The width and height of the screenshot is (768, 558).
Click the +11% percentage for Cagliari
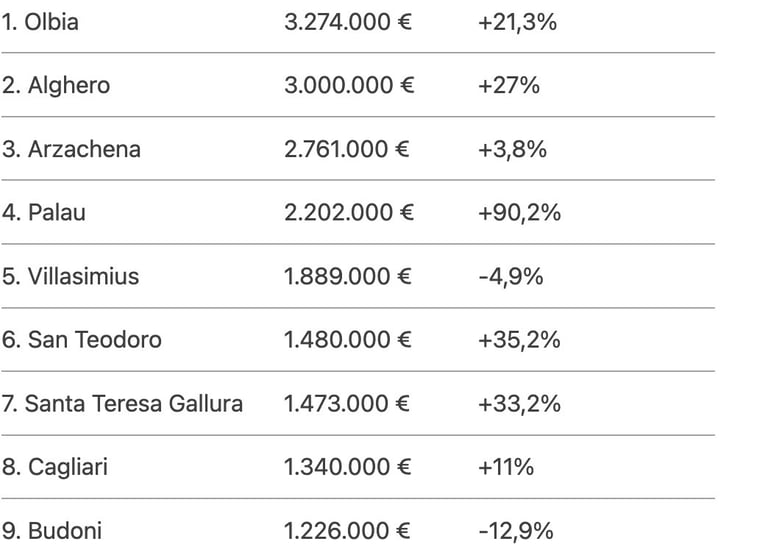(x=506, y=467)
